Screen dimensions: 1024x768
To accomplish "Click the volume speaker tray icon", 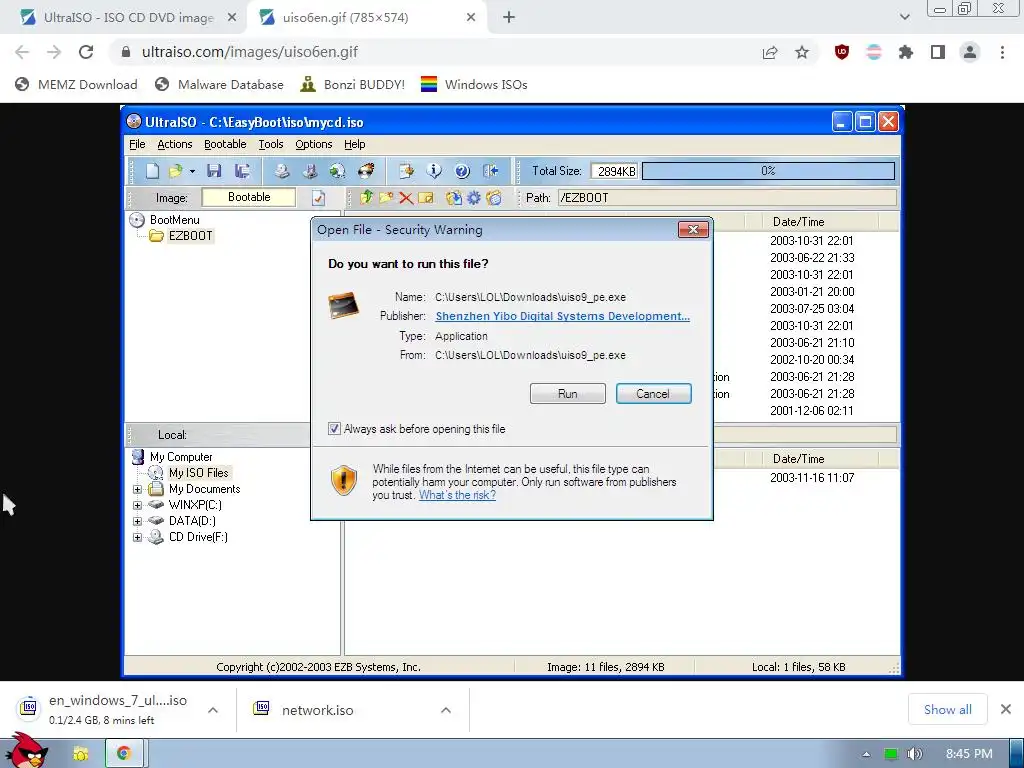I will click(914, 754).
